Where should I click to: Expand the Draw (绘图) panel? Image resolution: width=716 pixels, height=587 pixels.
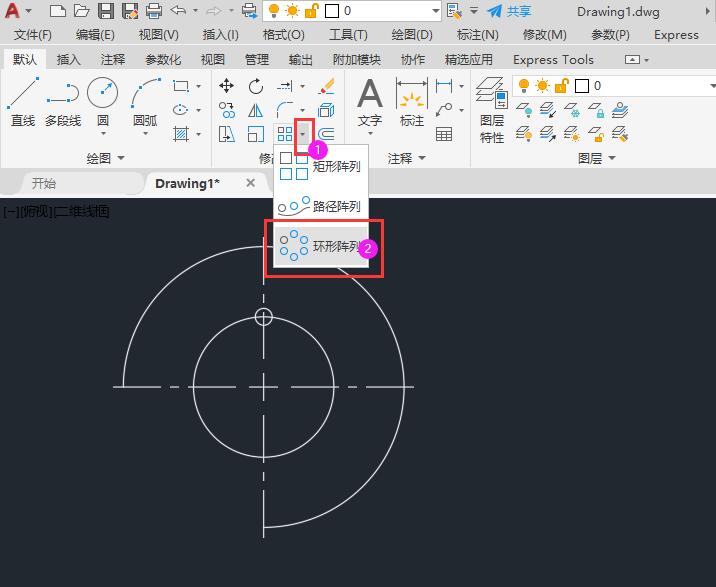click(105, 158)
